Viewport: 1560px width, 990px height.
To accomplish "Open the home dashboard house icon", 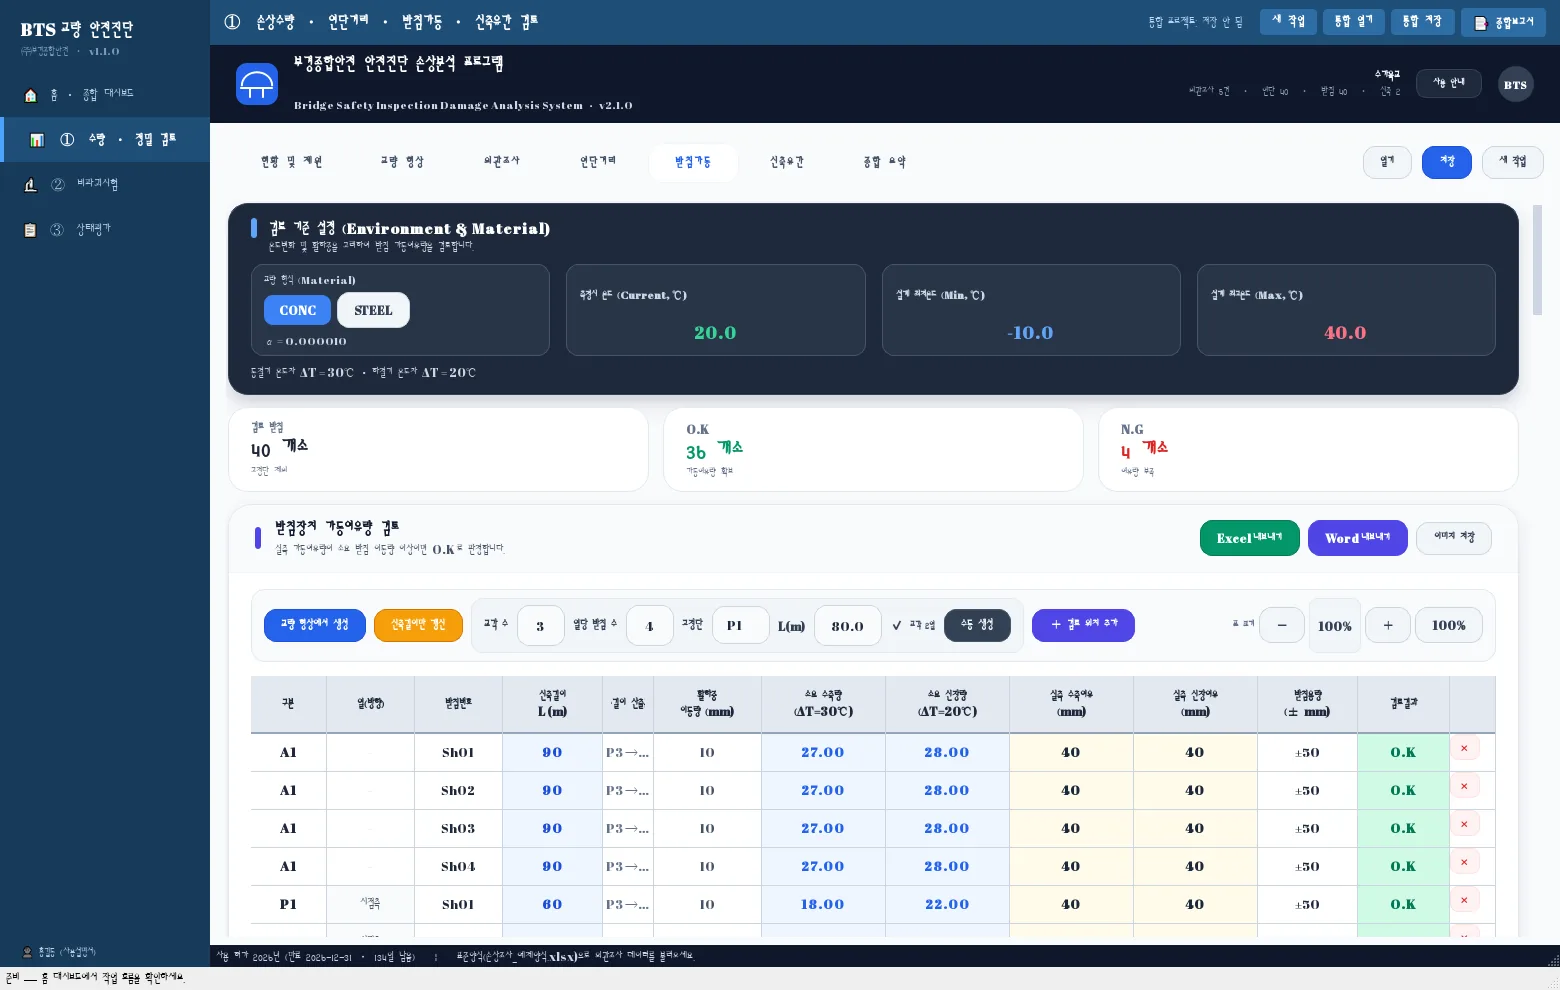I will click(30, 95).
